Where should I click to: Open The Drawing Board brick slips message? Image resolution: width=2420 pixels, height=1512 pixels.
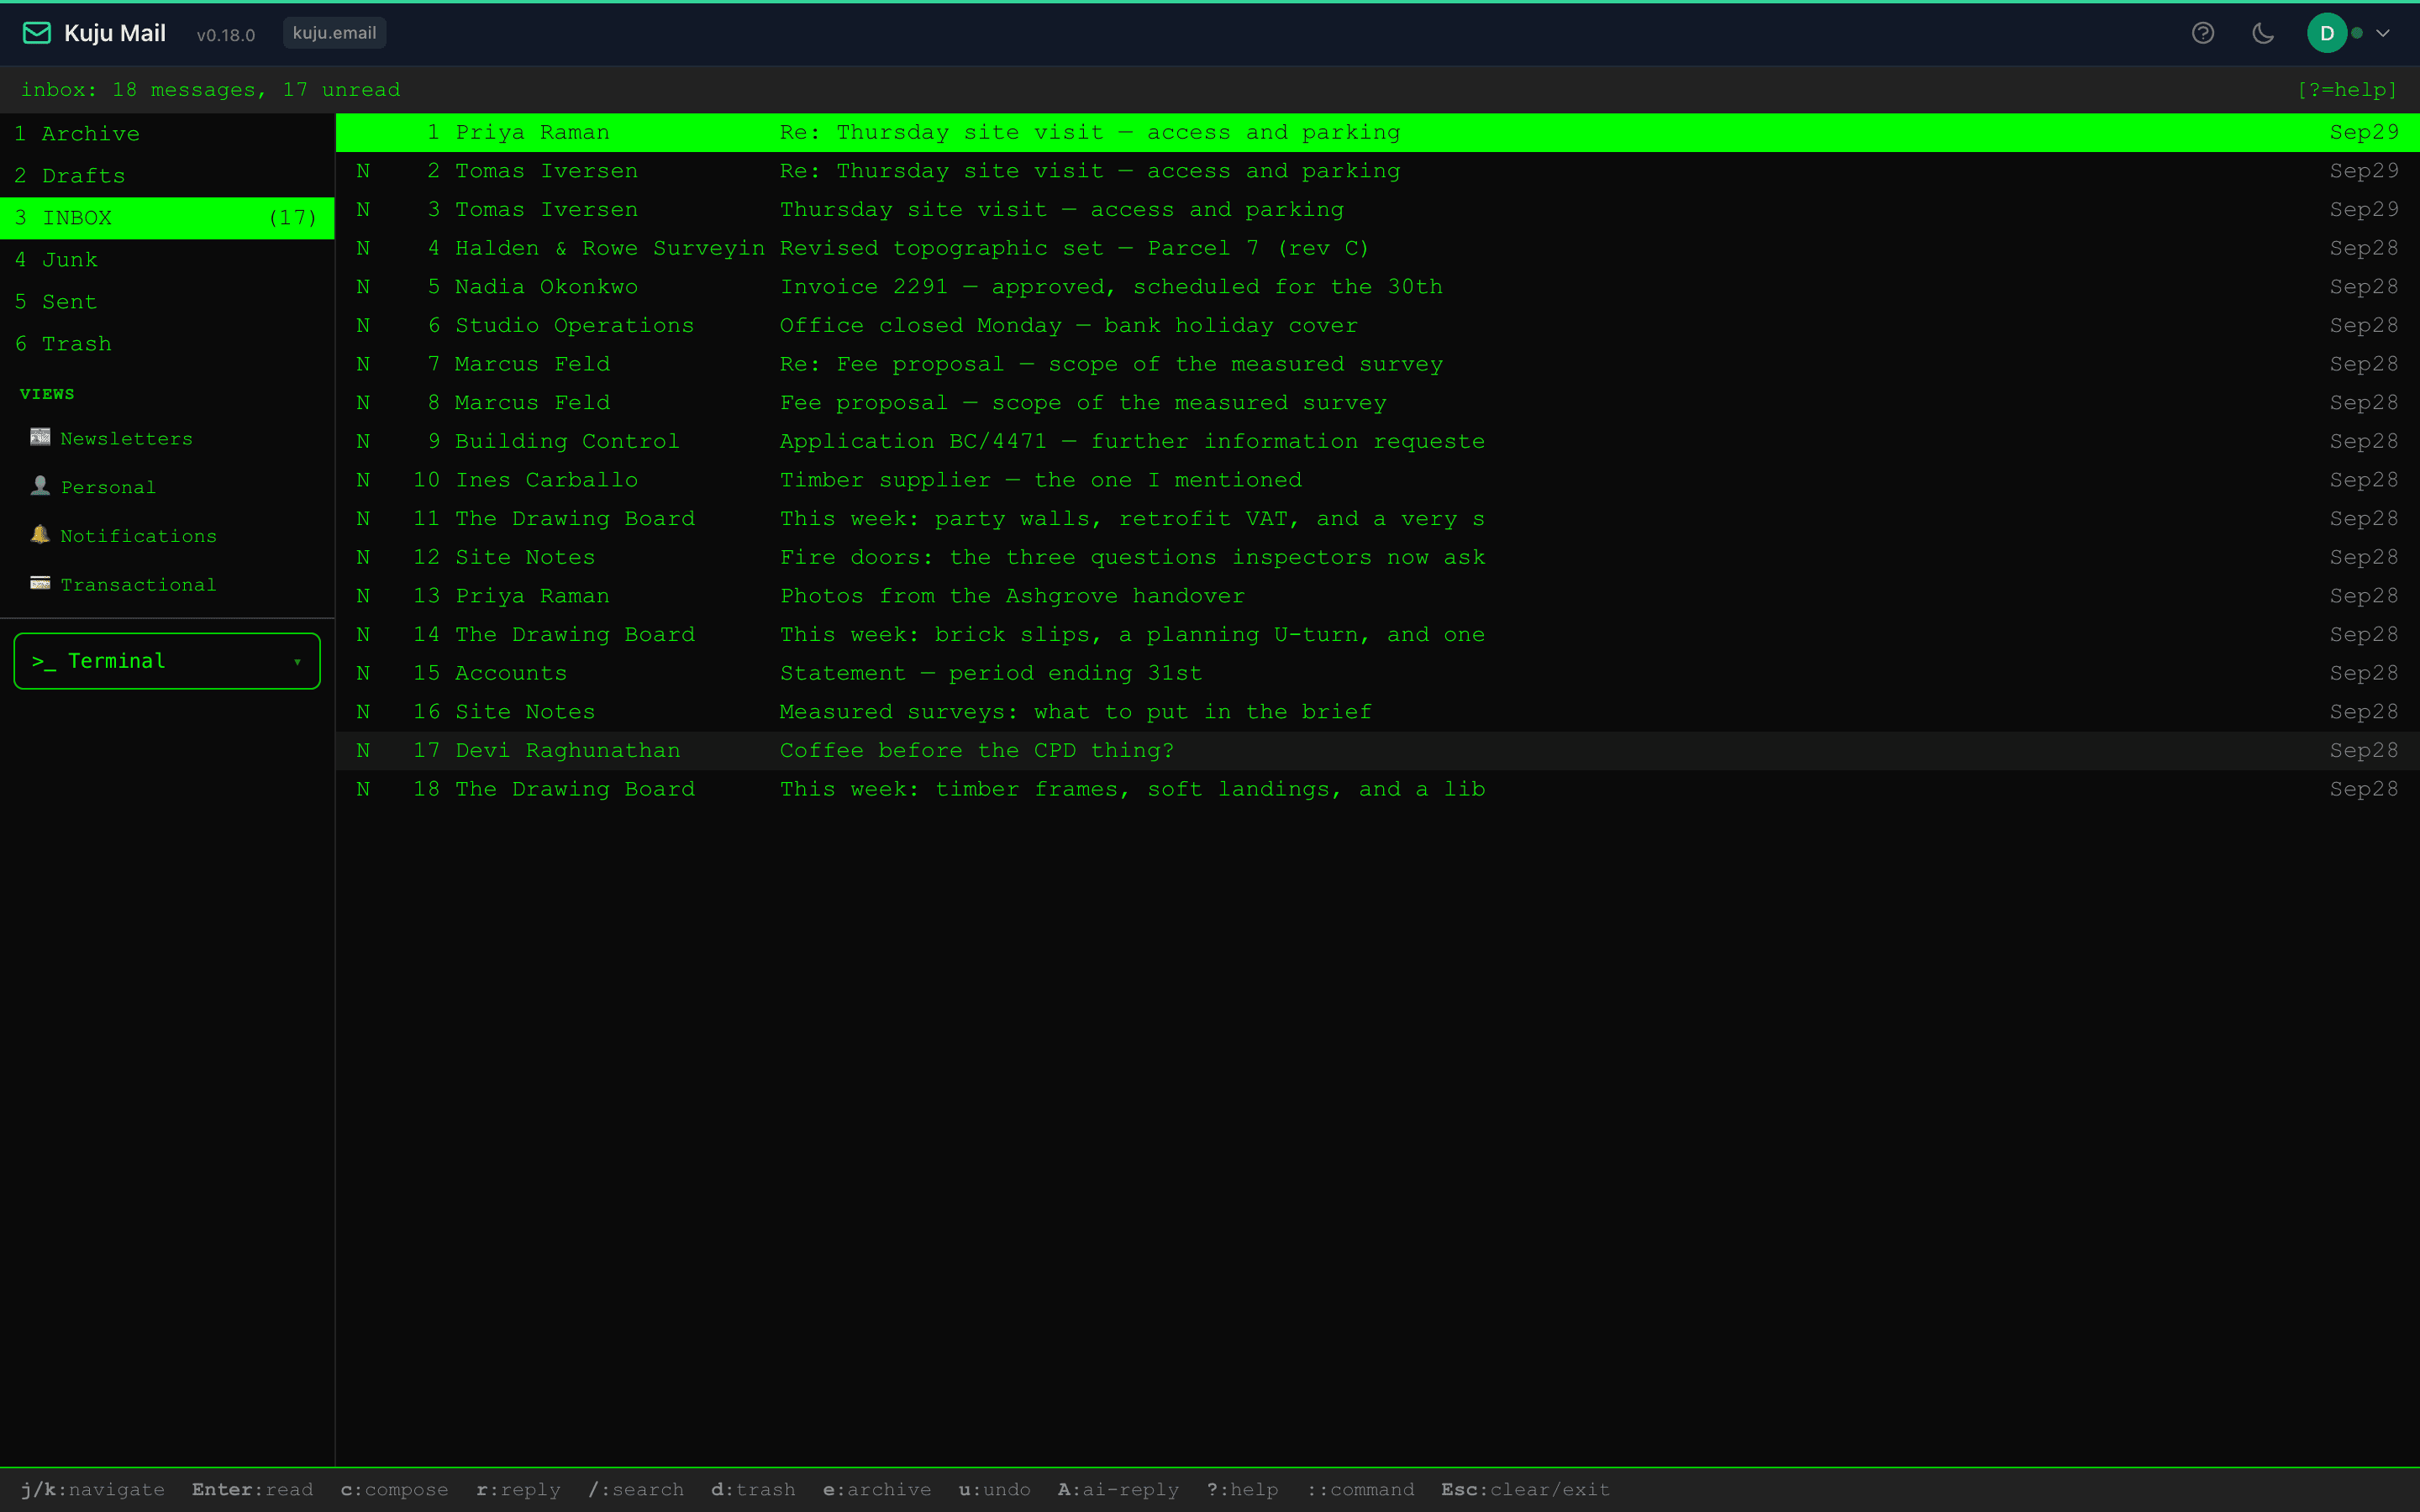[x=1377, y=635]
